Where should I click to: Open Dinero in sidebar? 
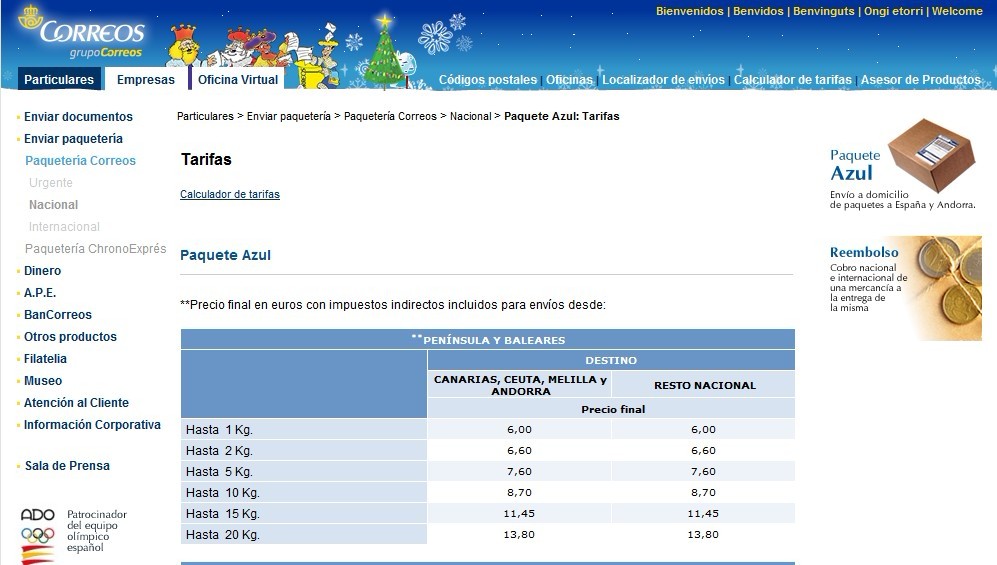click(x=43, y=271)
